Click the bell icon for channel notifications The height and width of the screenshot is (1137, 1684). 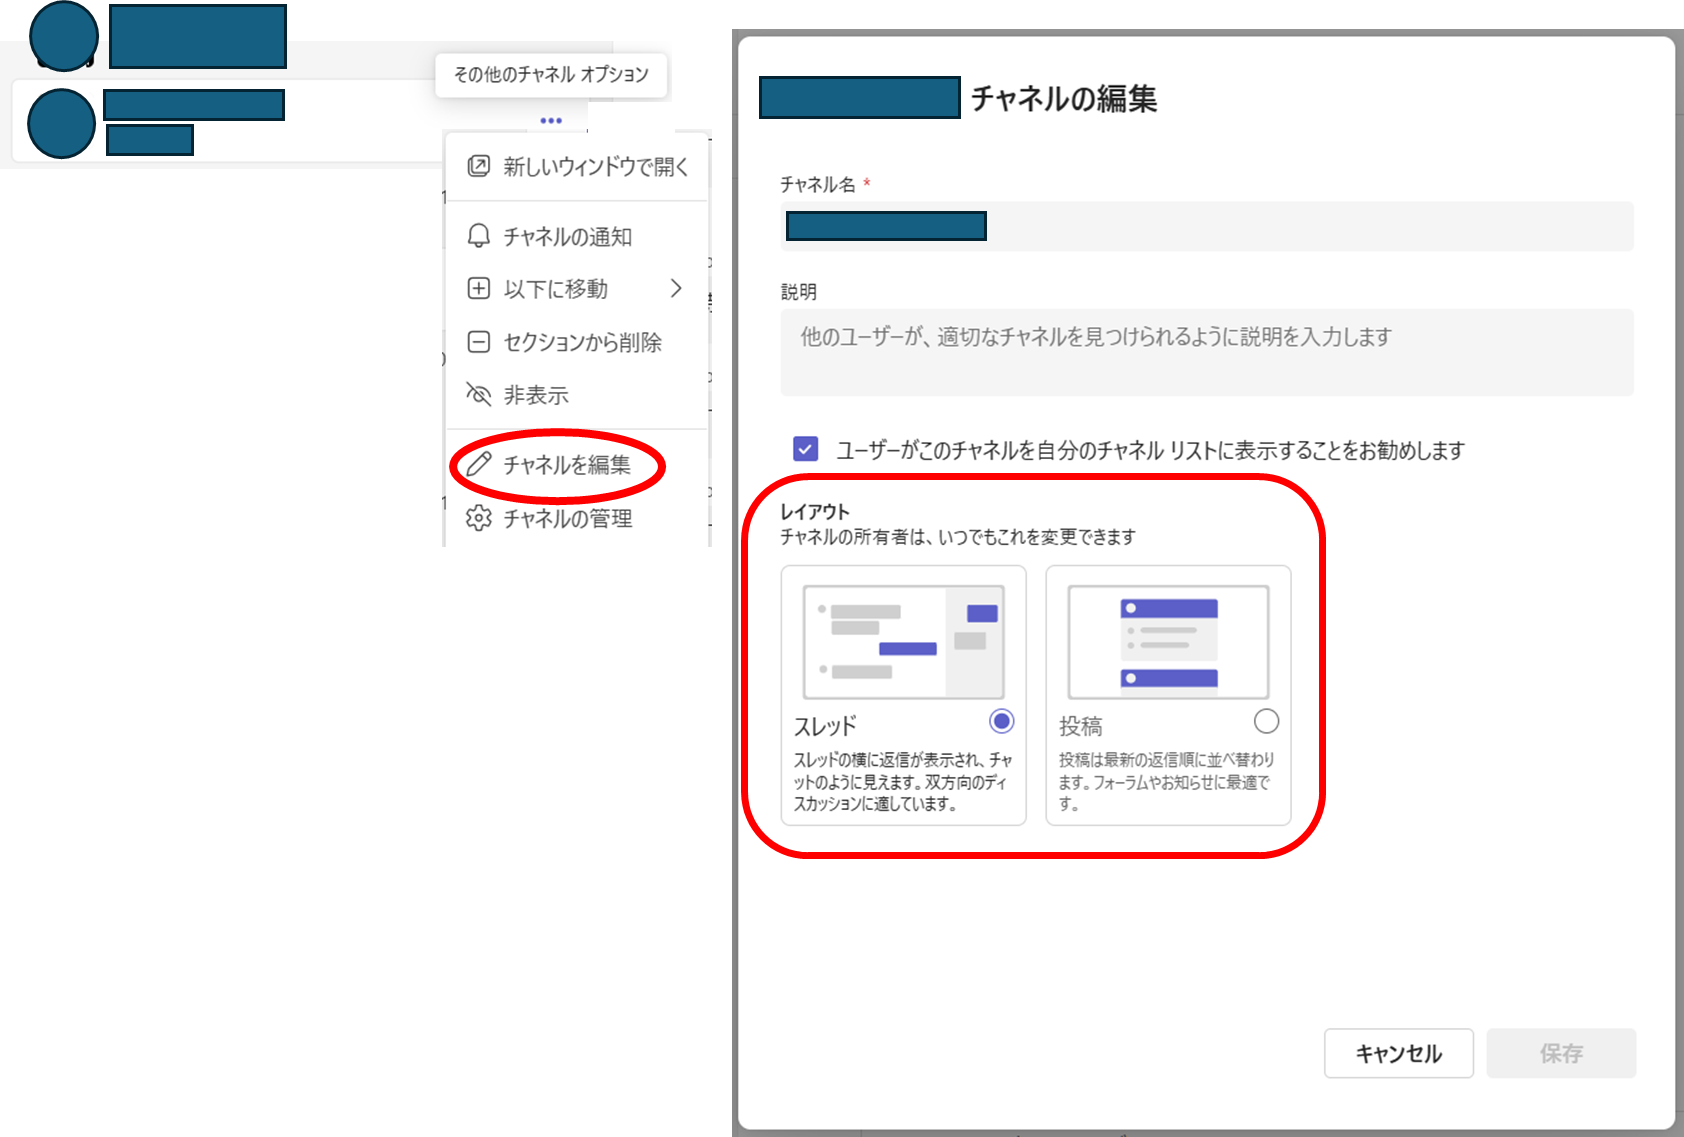[479, 236]
